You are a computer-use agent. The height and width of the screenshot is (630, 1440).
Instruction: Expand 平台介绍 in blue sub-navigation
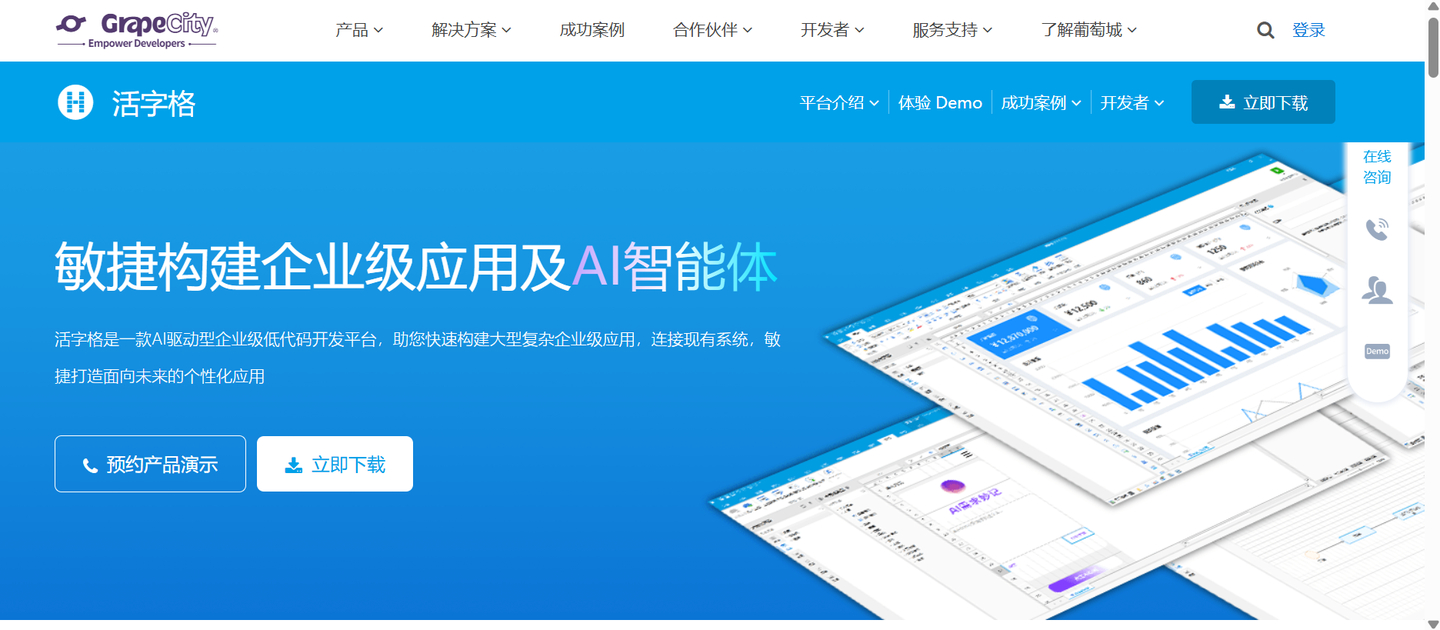pyautogui.click(x=839, y=102)
